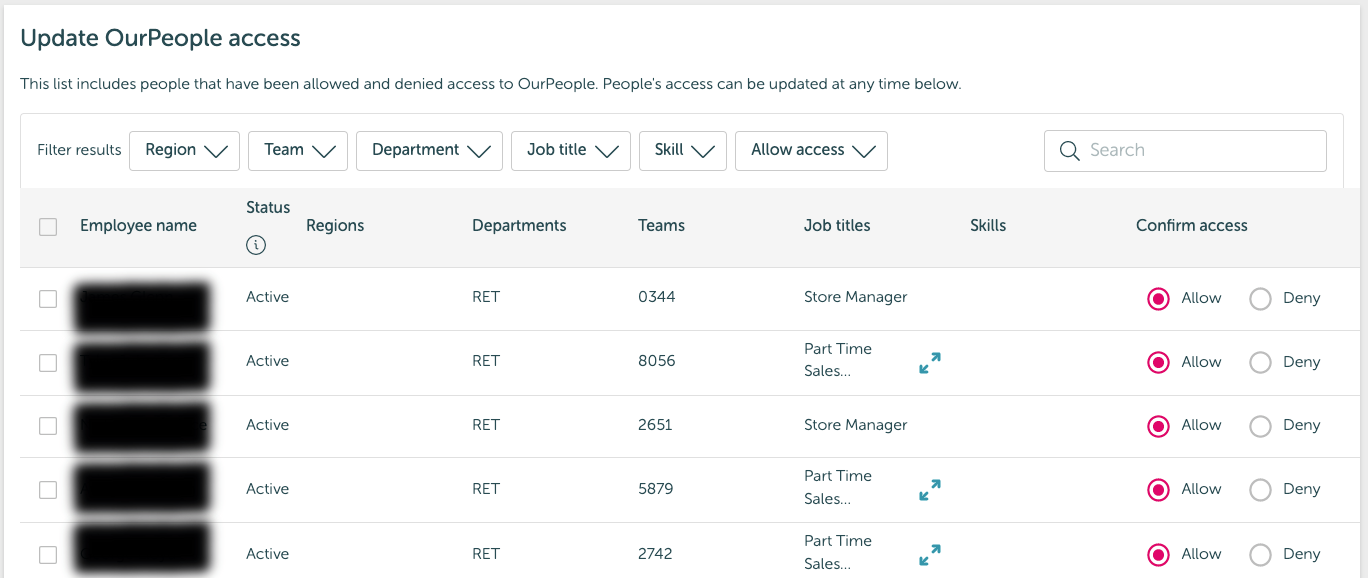Open the Team filter dropdown
1368x578 pixels.
click(x=298, y=151)
